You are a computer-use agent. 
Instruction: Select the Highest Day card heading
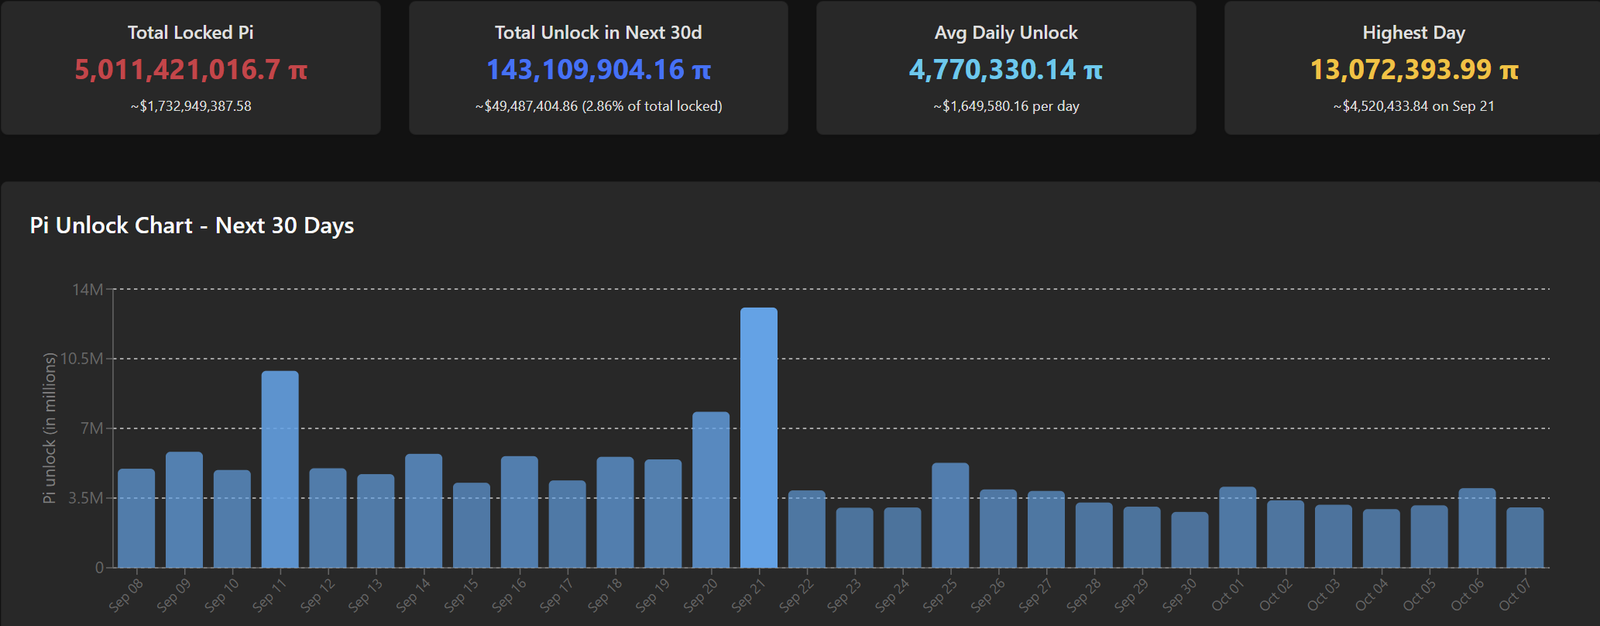pyautogui.click(x=1413, y=33)
